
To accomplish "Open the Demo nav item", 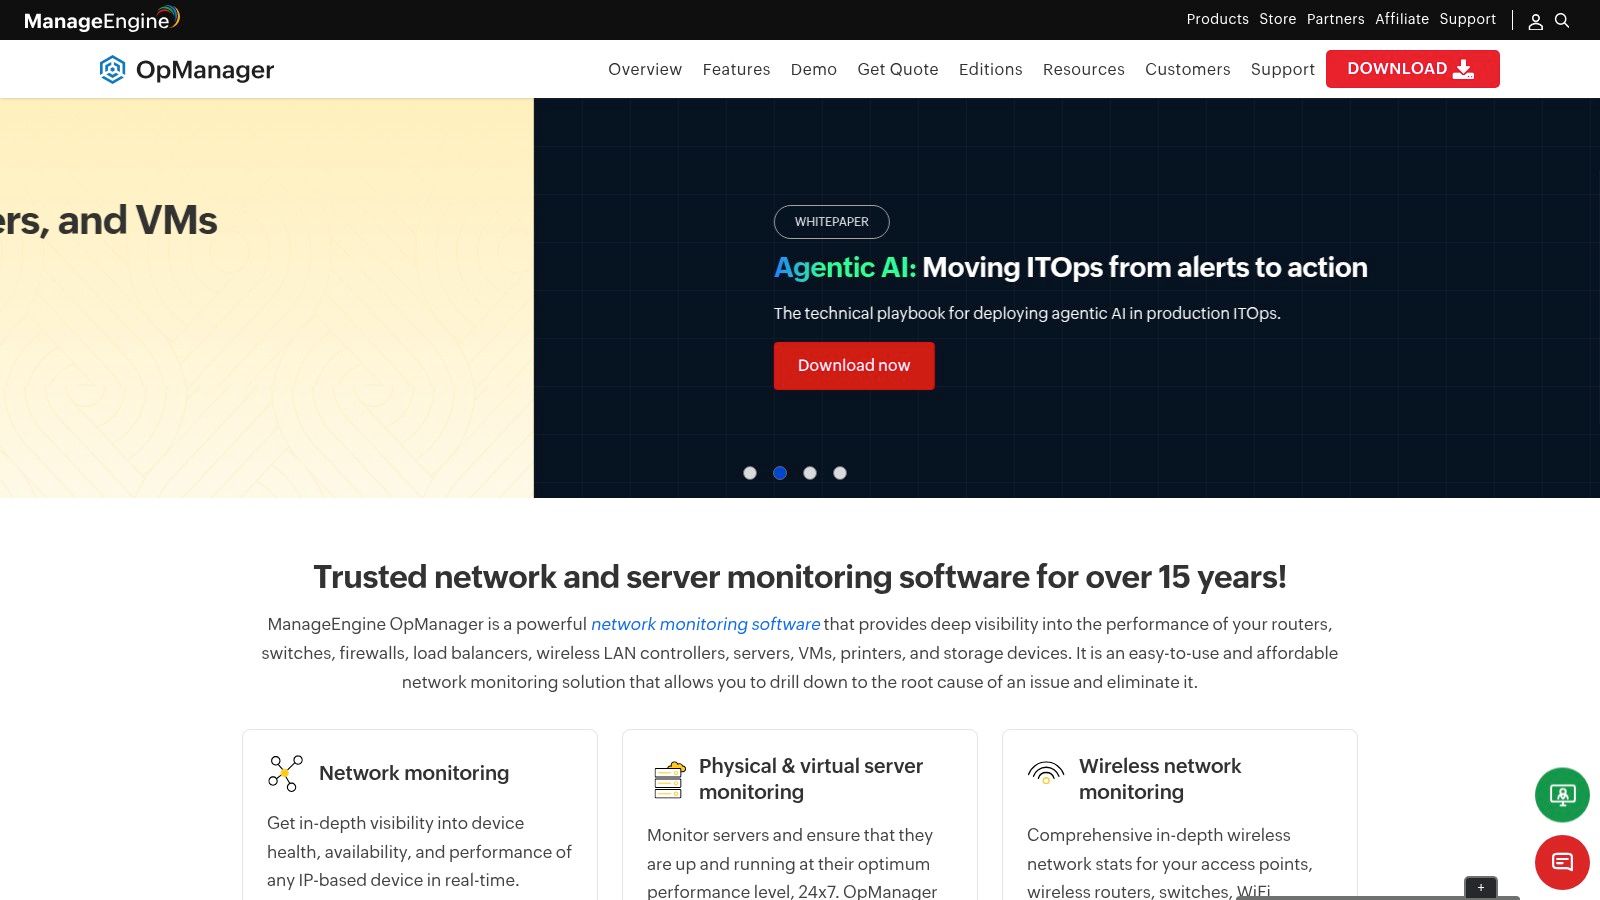I will pos(813,69).
